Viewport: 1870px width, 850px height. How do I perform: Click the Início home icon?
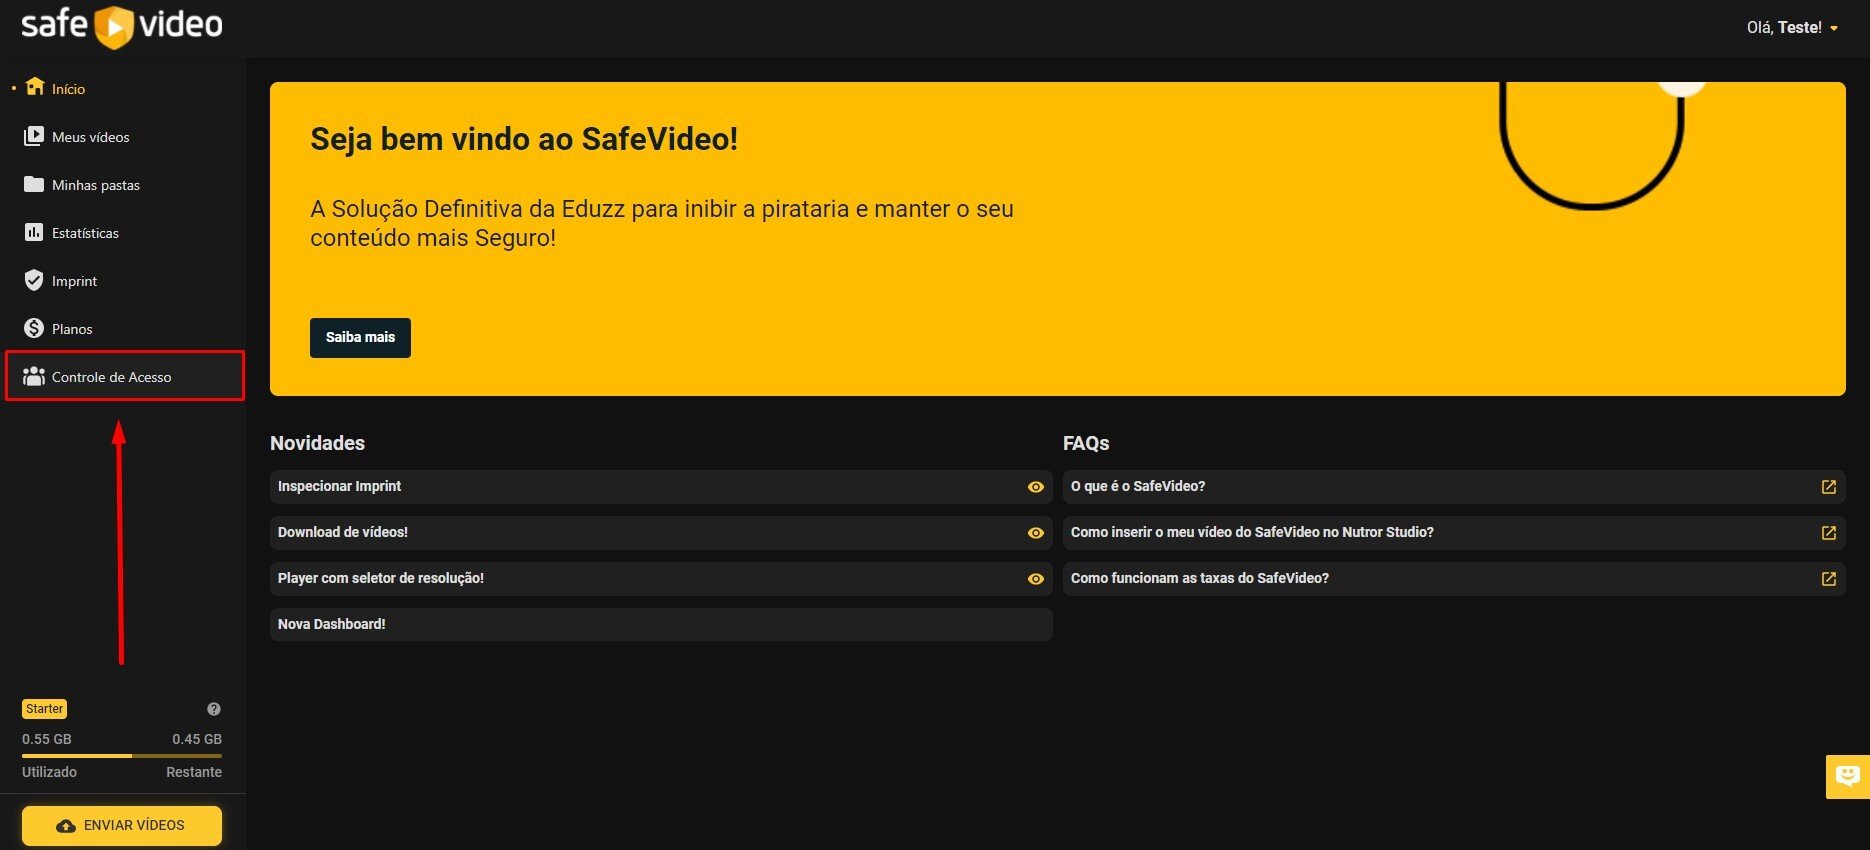(x=35, y=87)
